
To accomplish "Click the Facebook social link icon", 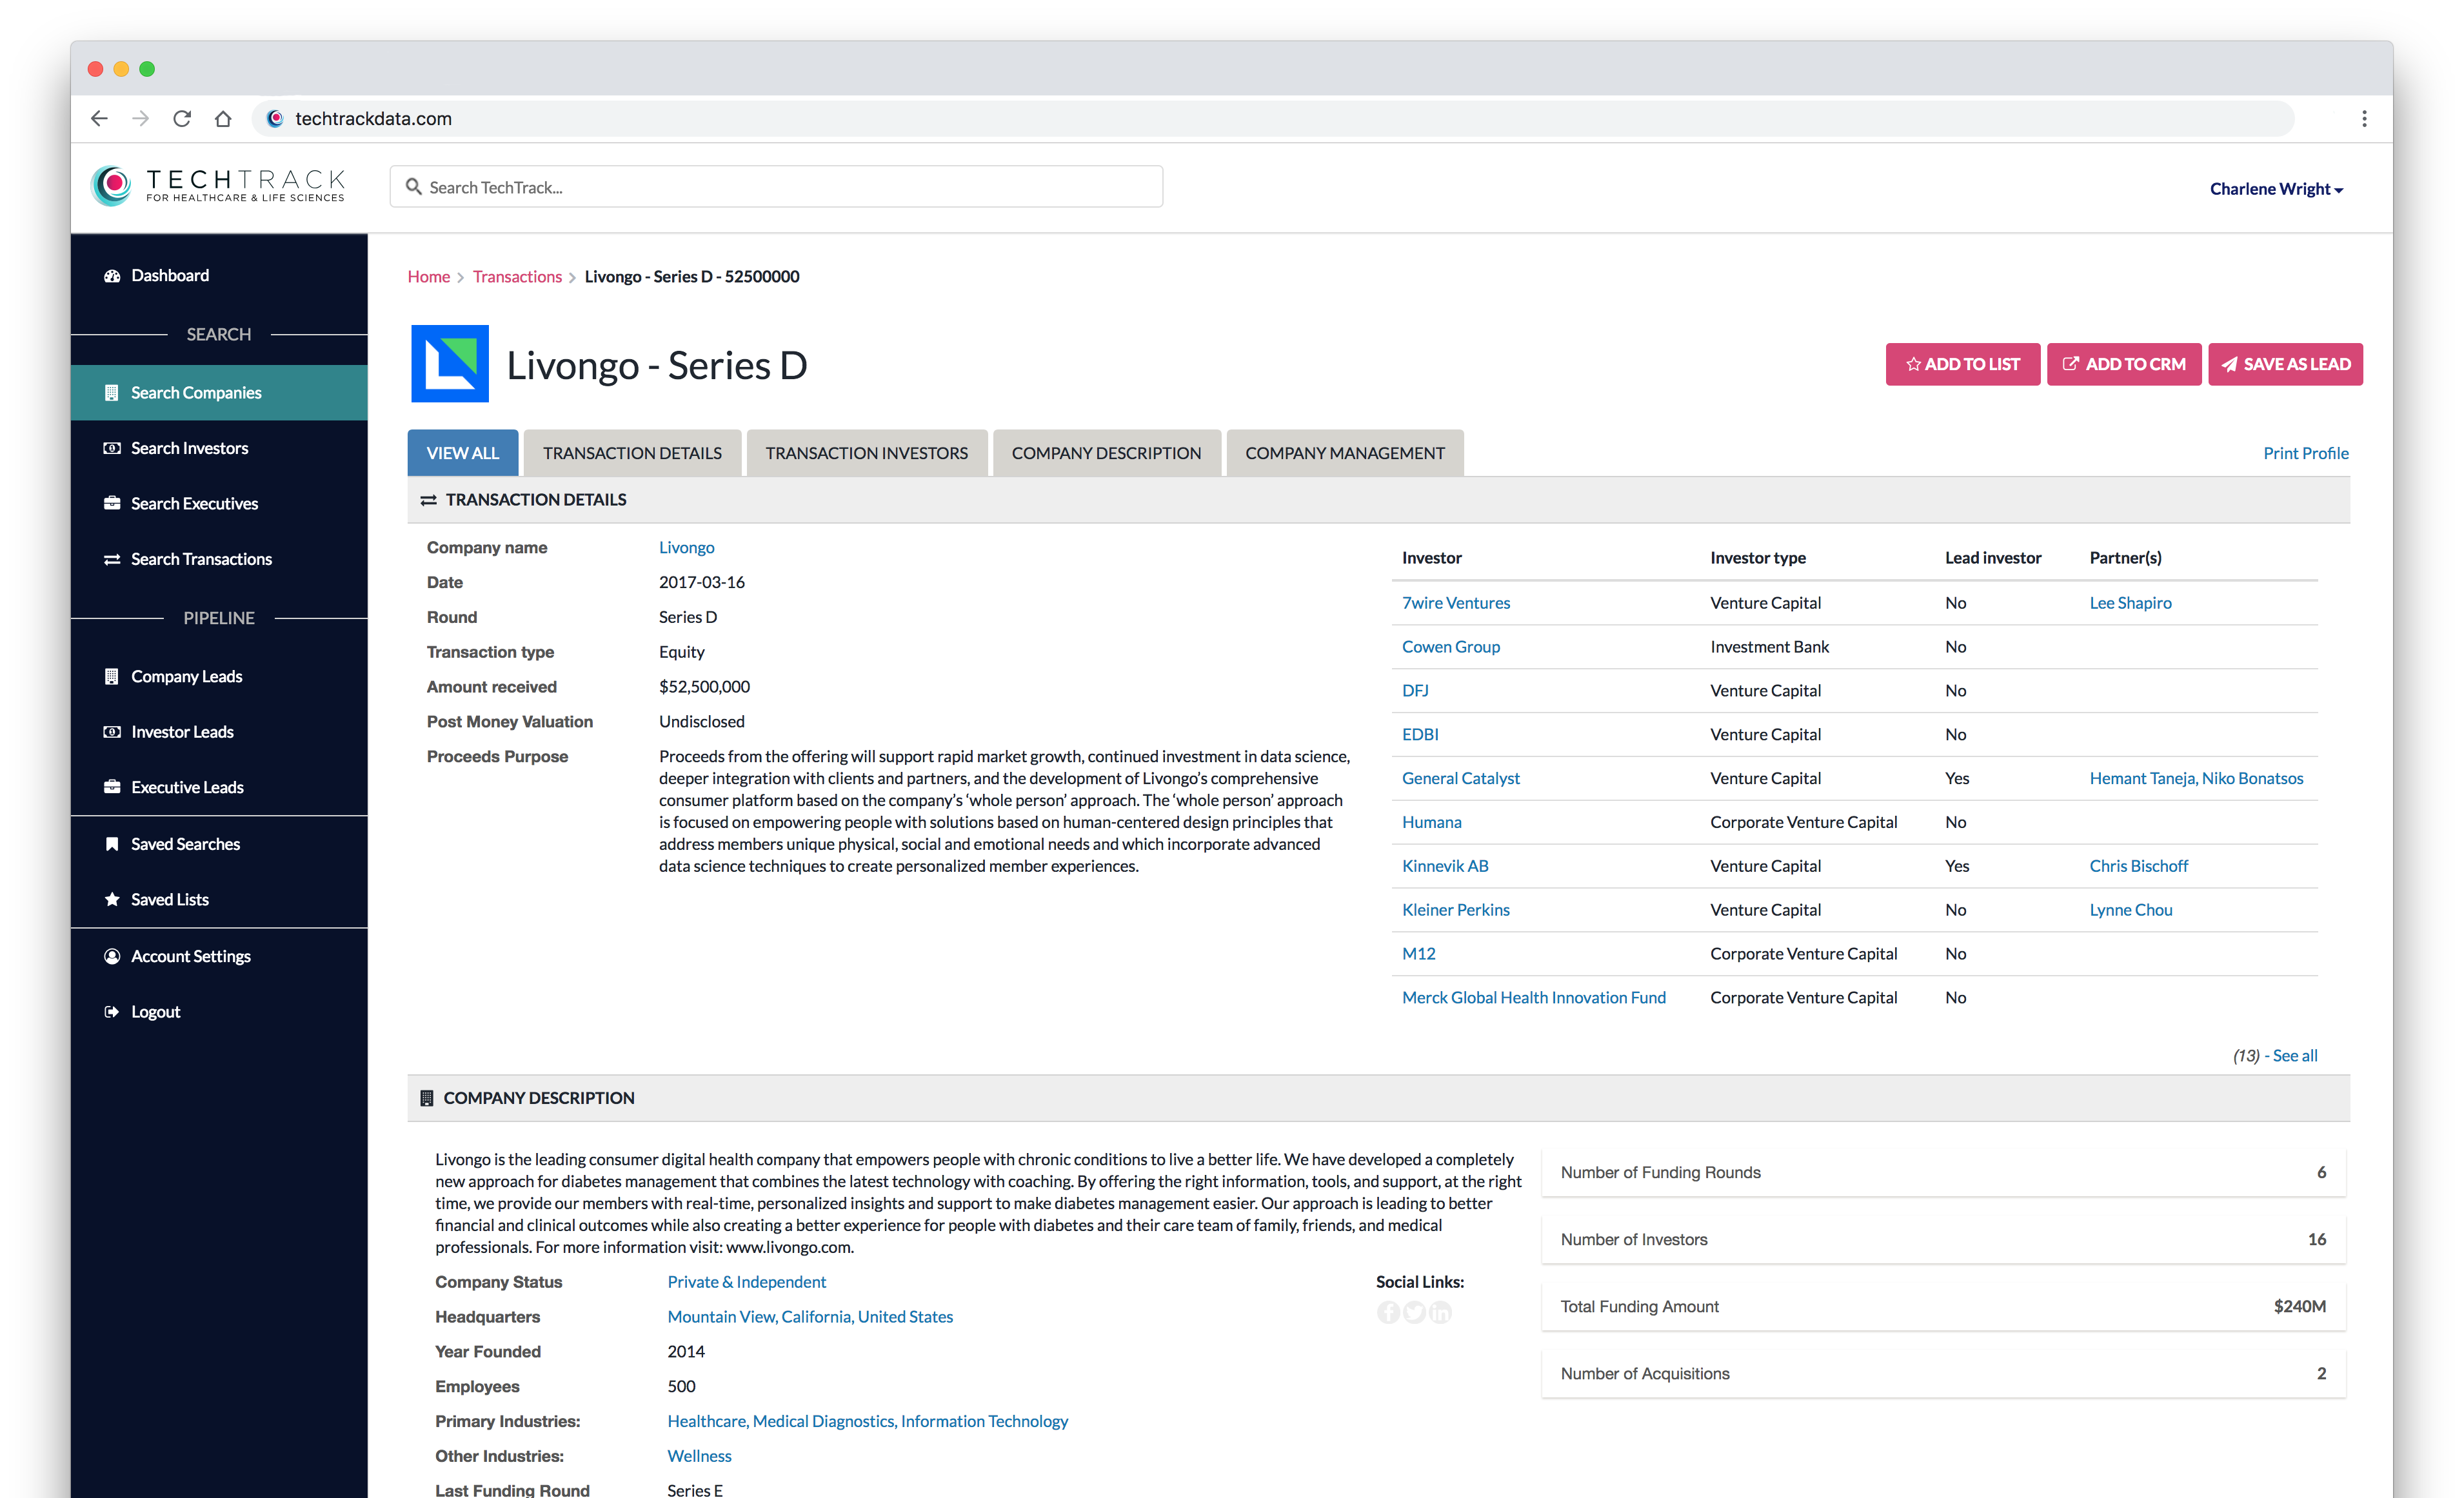I will point(1388,1312).
